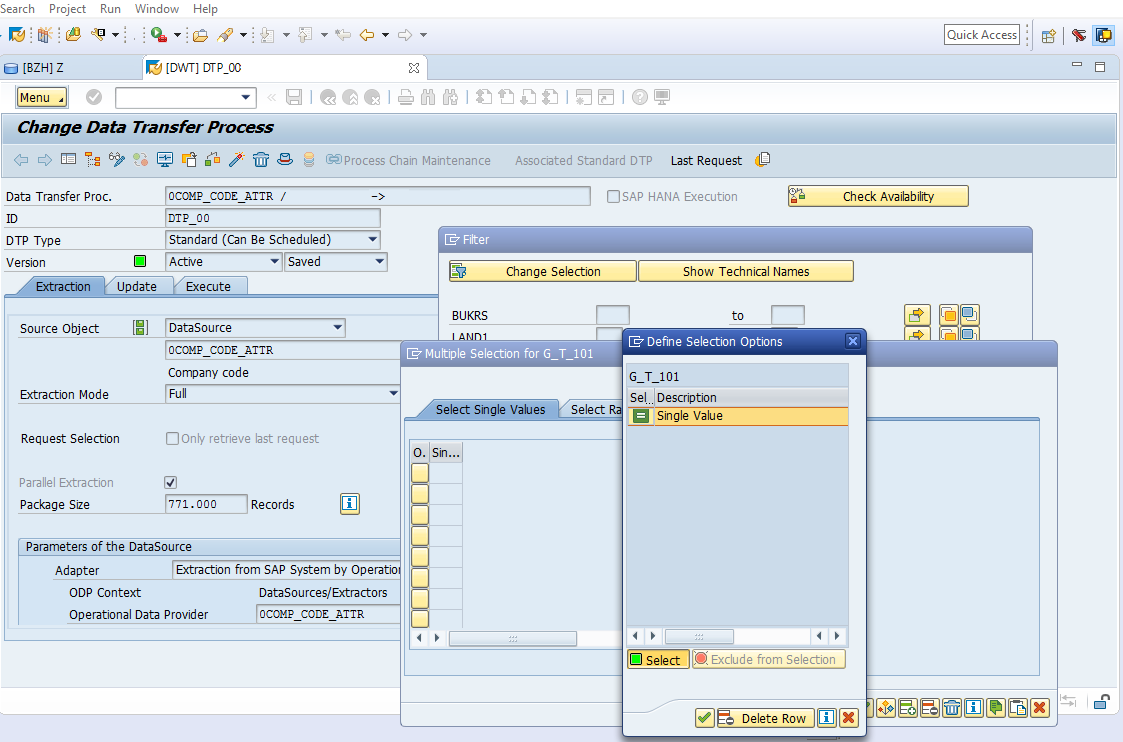Viewport: 1123px width, 742px height.
Task: Expand the run button dropdown arrow in Eclipse toolbar
Action: [x=178, y=34]
